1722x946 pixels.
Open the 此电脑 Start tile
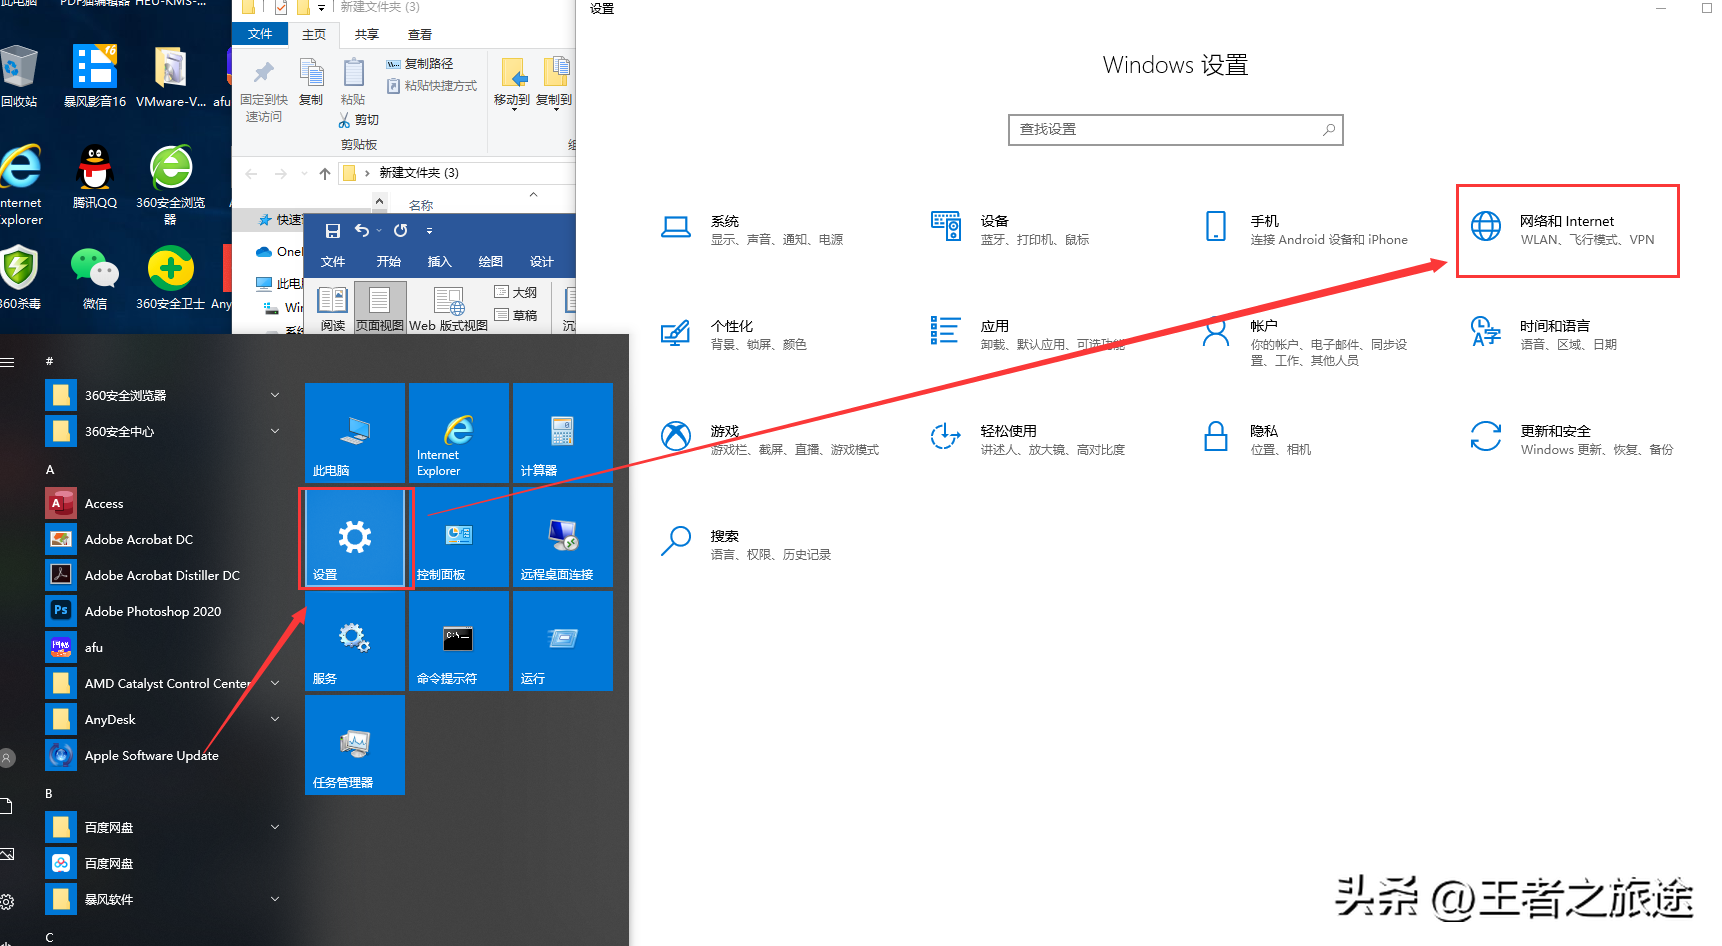click(x=355, y=433)
